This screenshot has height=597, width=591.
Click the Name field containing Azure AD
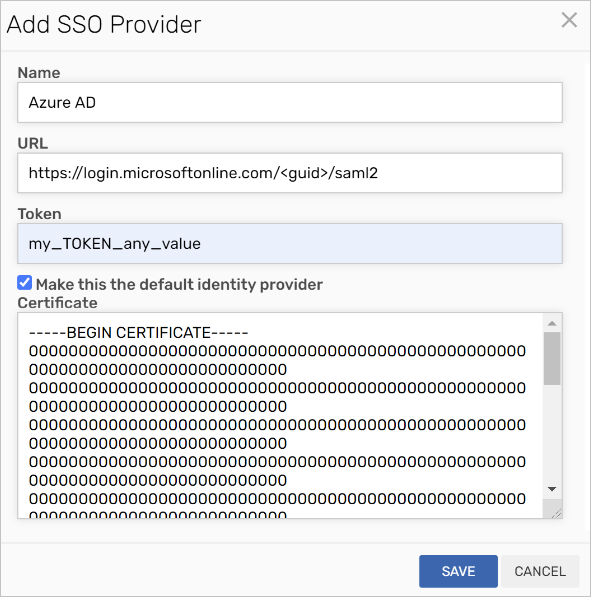tap(290, 102)
